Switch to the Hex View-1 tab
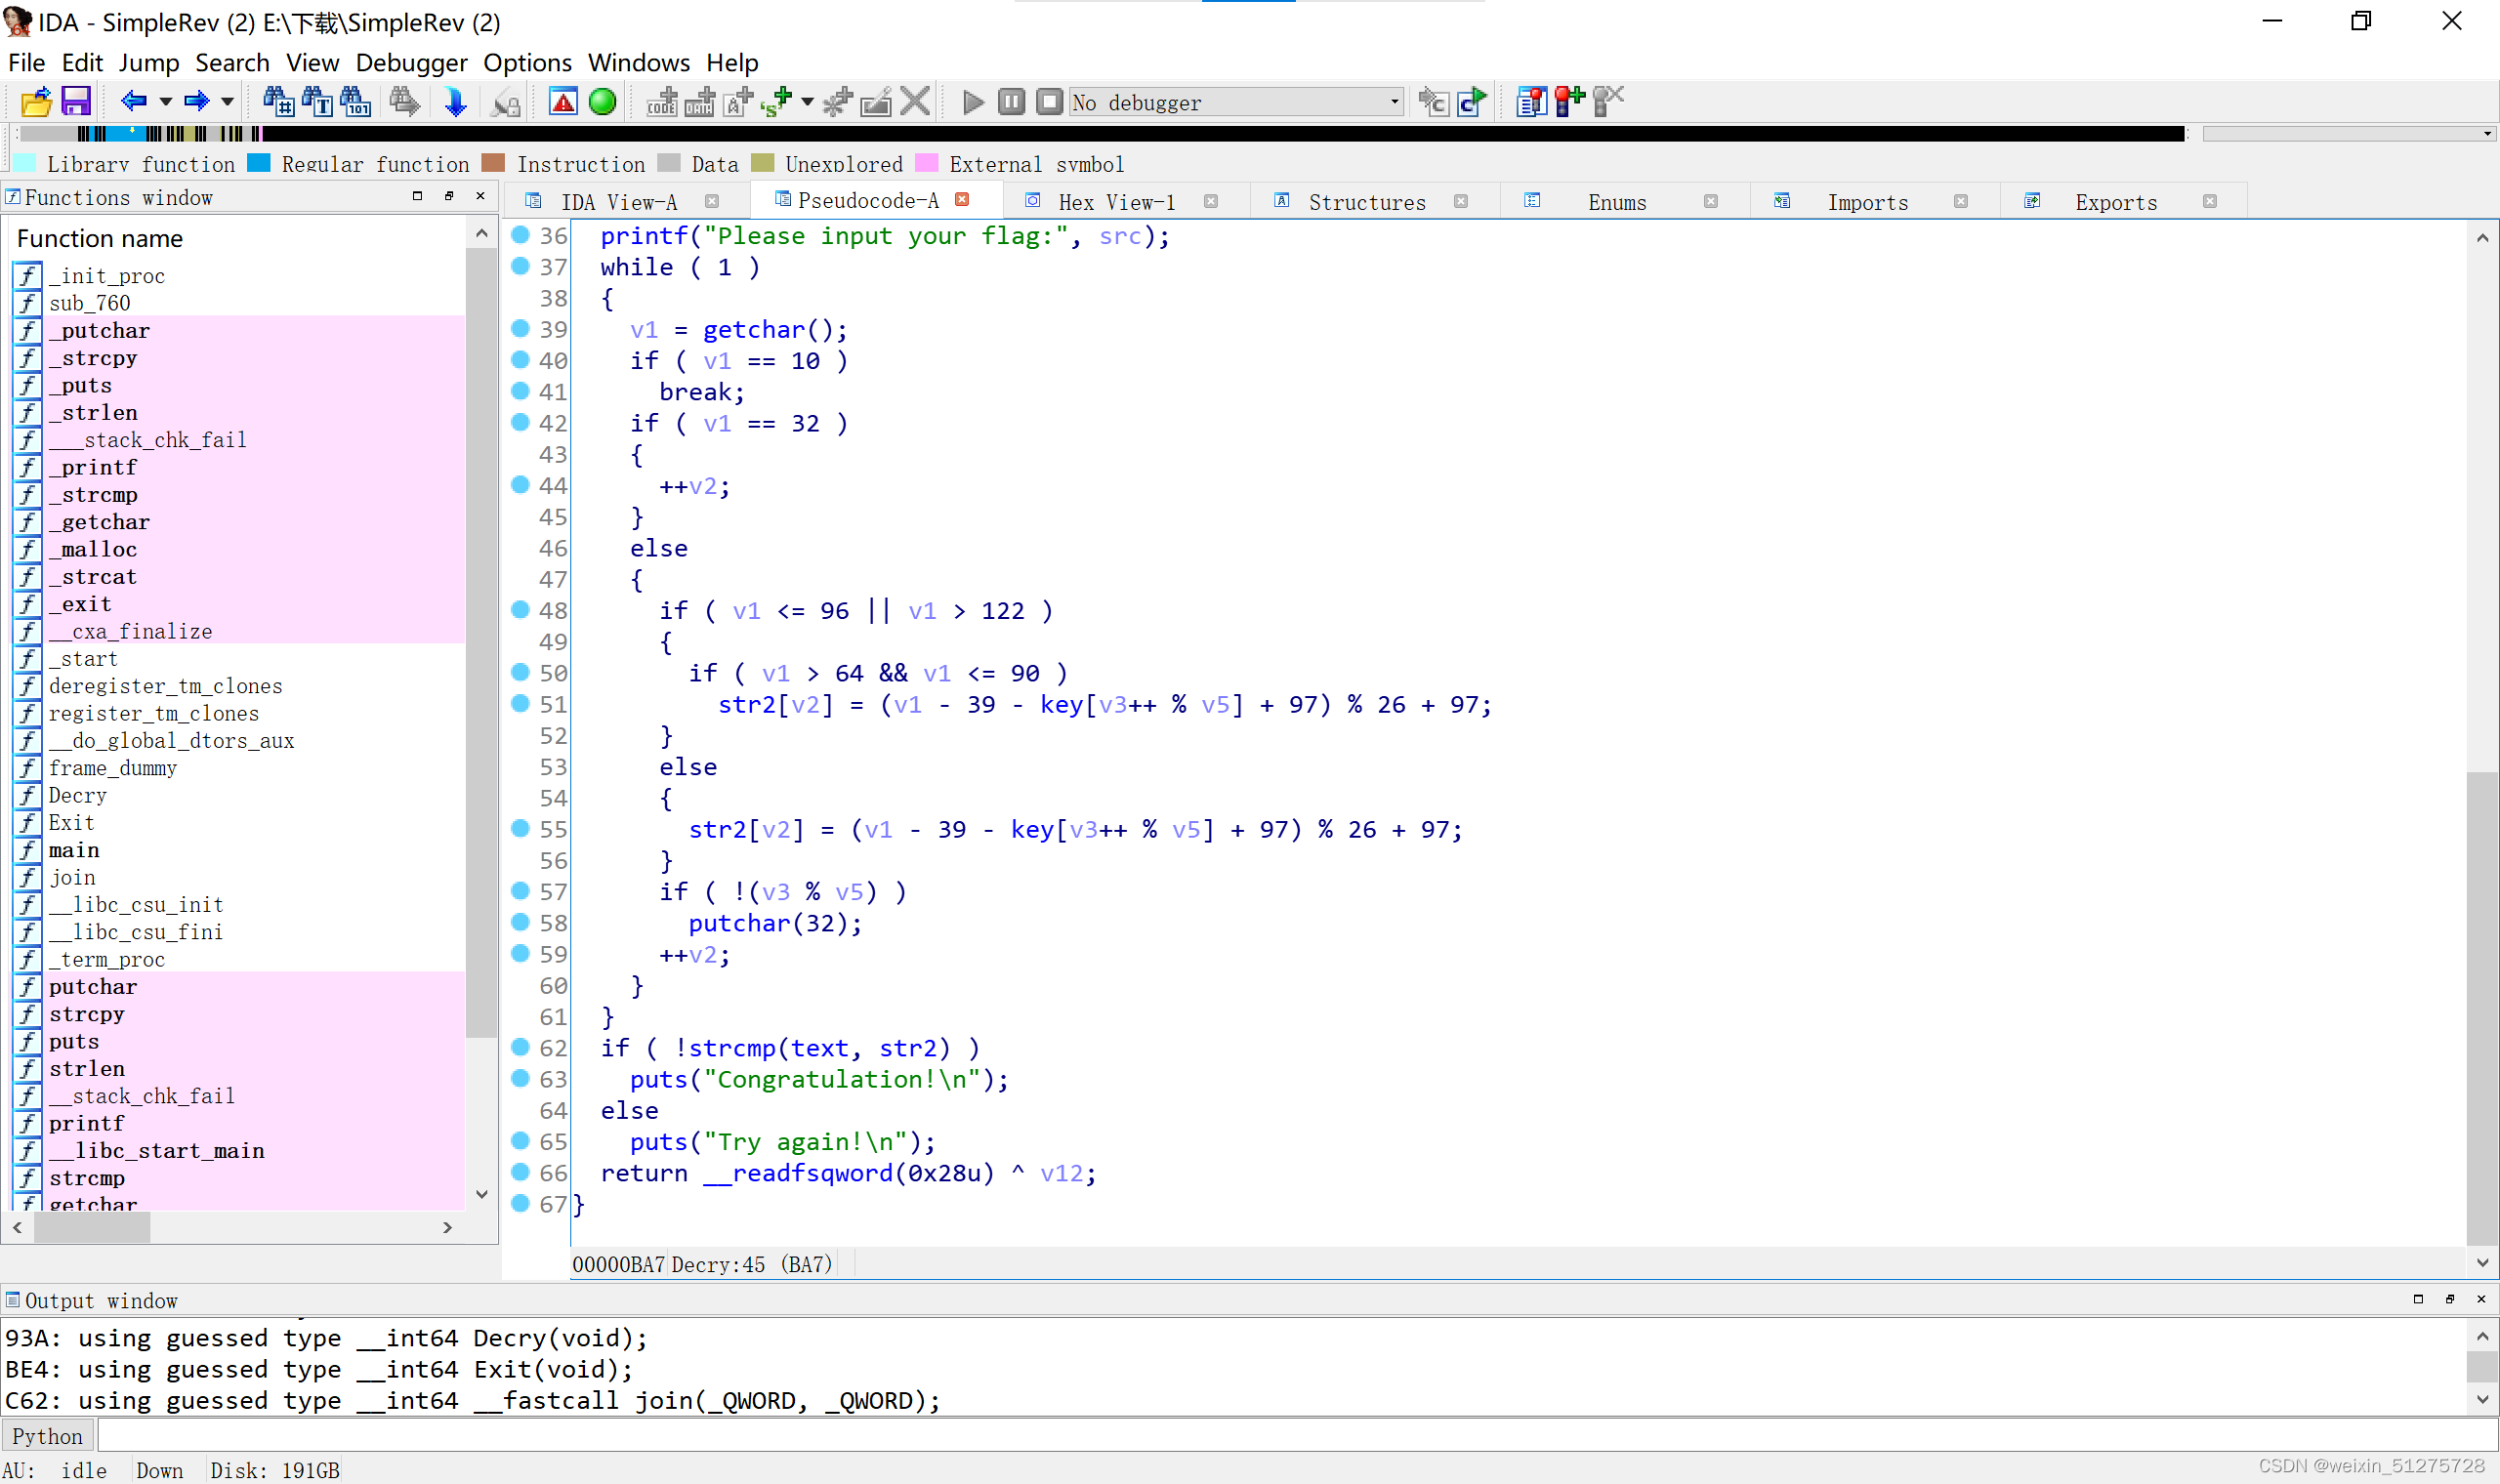The width and height of the screenshot is (2500, 1484). 1116,202
